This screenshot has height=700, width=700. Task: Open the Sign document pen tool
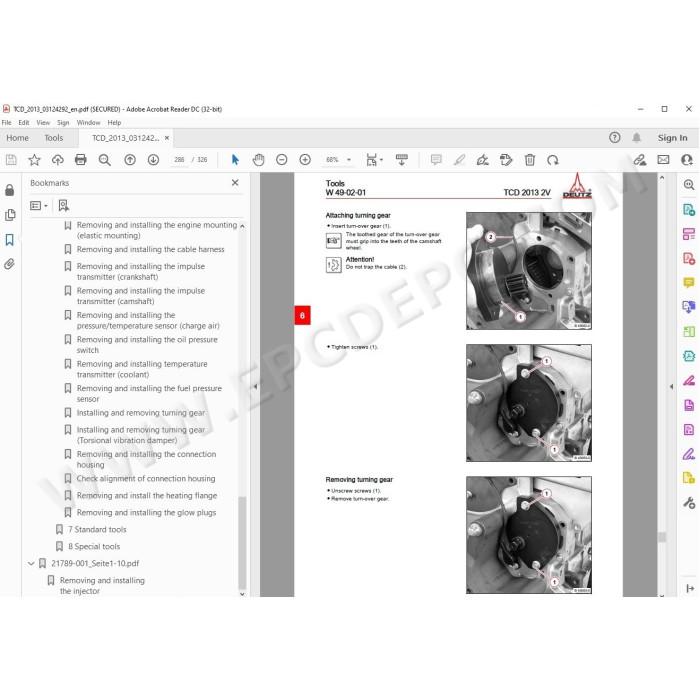click(x=483, y=160)
